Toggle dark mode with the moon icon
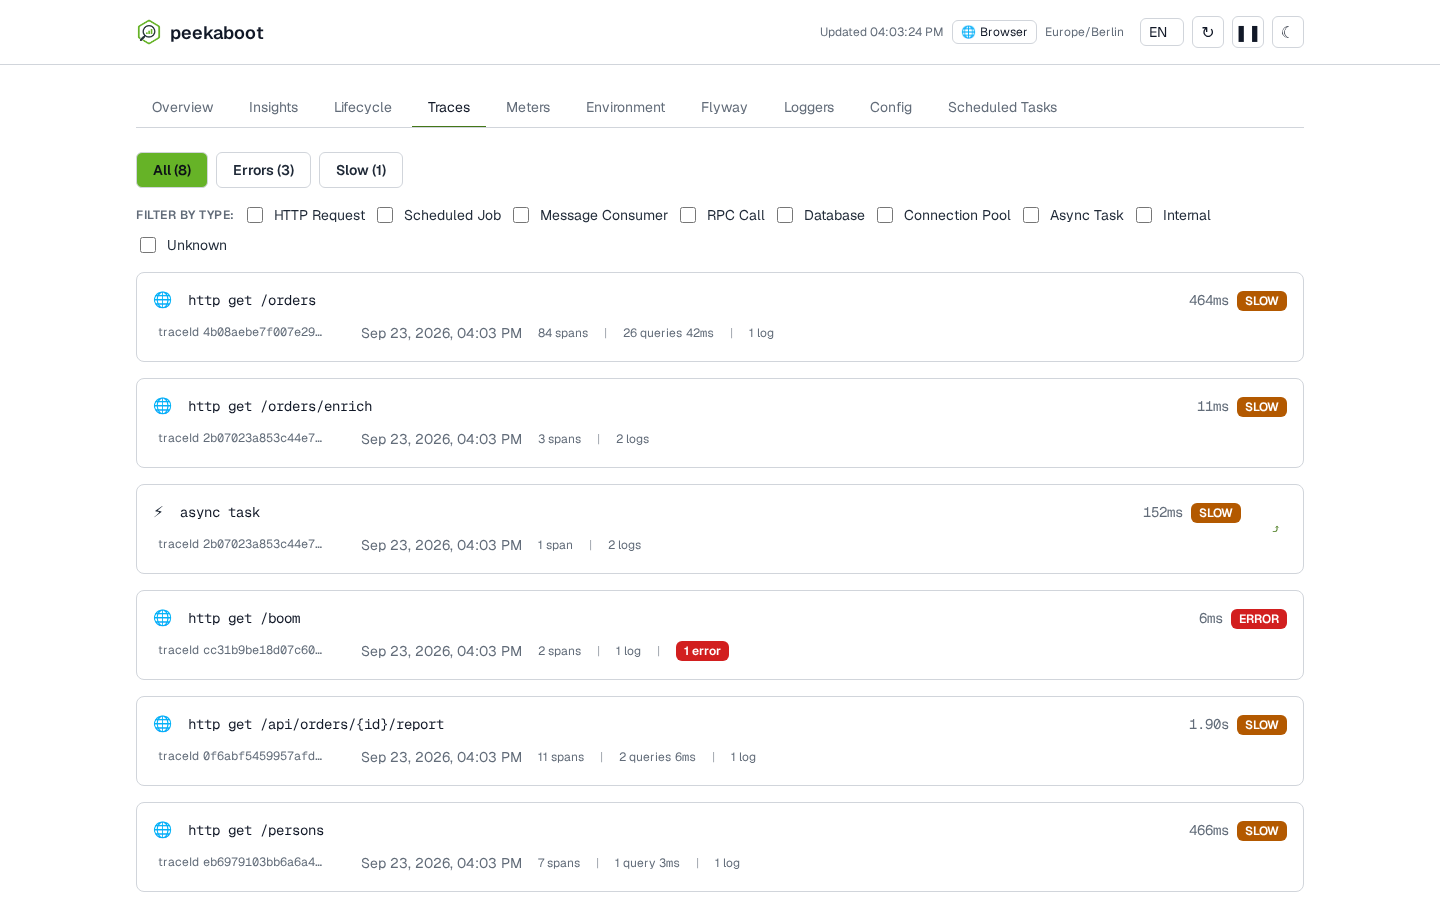The image size is (1440, 900). click(x=1288, y=32)
